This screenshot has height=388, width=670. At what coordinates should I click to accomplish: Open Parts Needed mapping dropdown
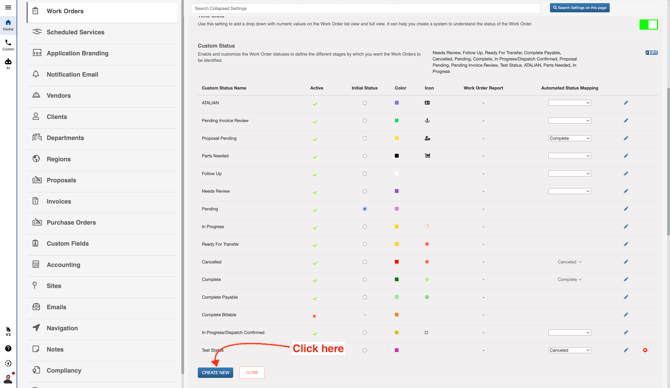[x=570, y=156]
